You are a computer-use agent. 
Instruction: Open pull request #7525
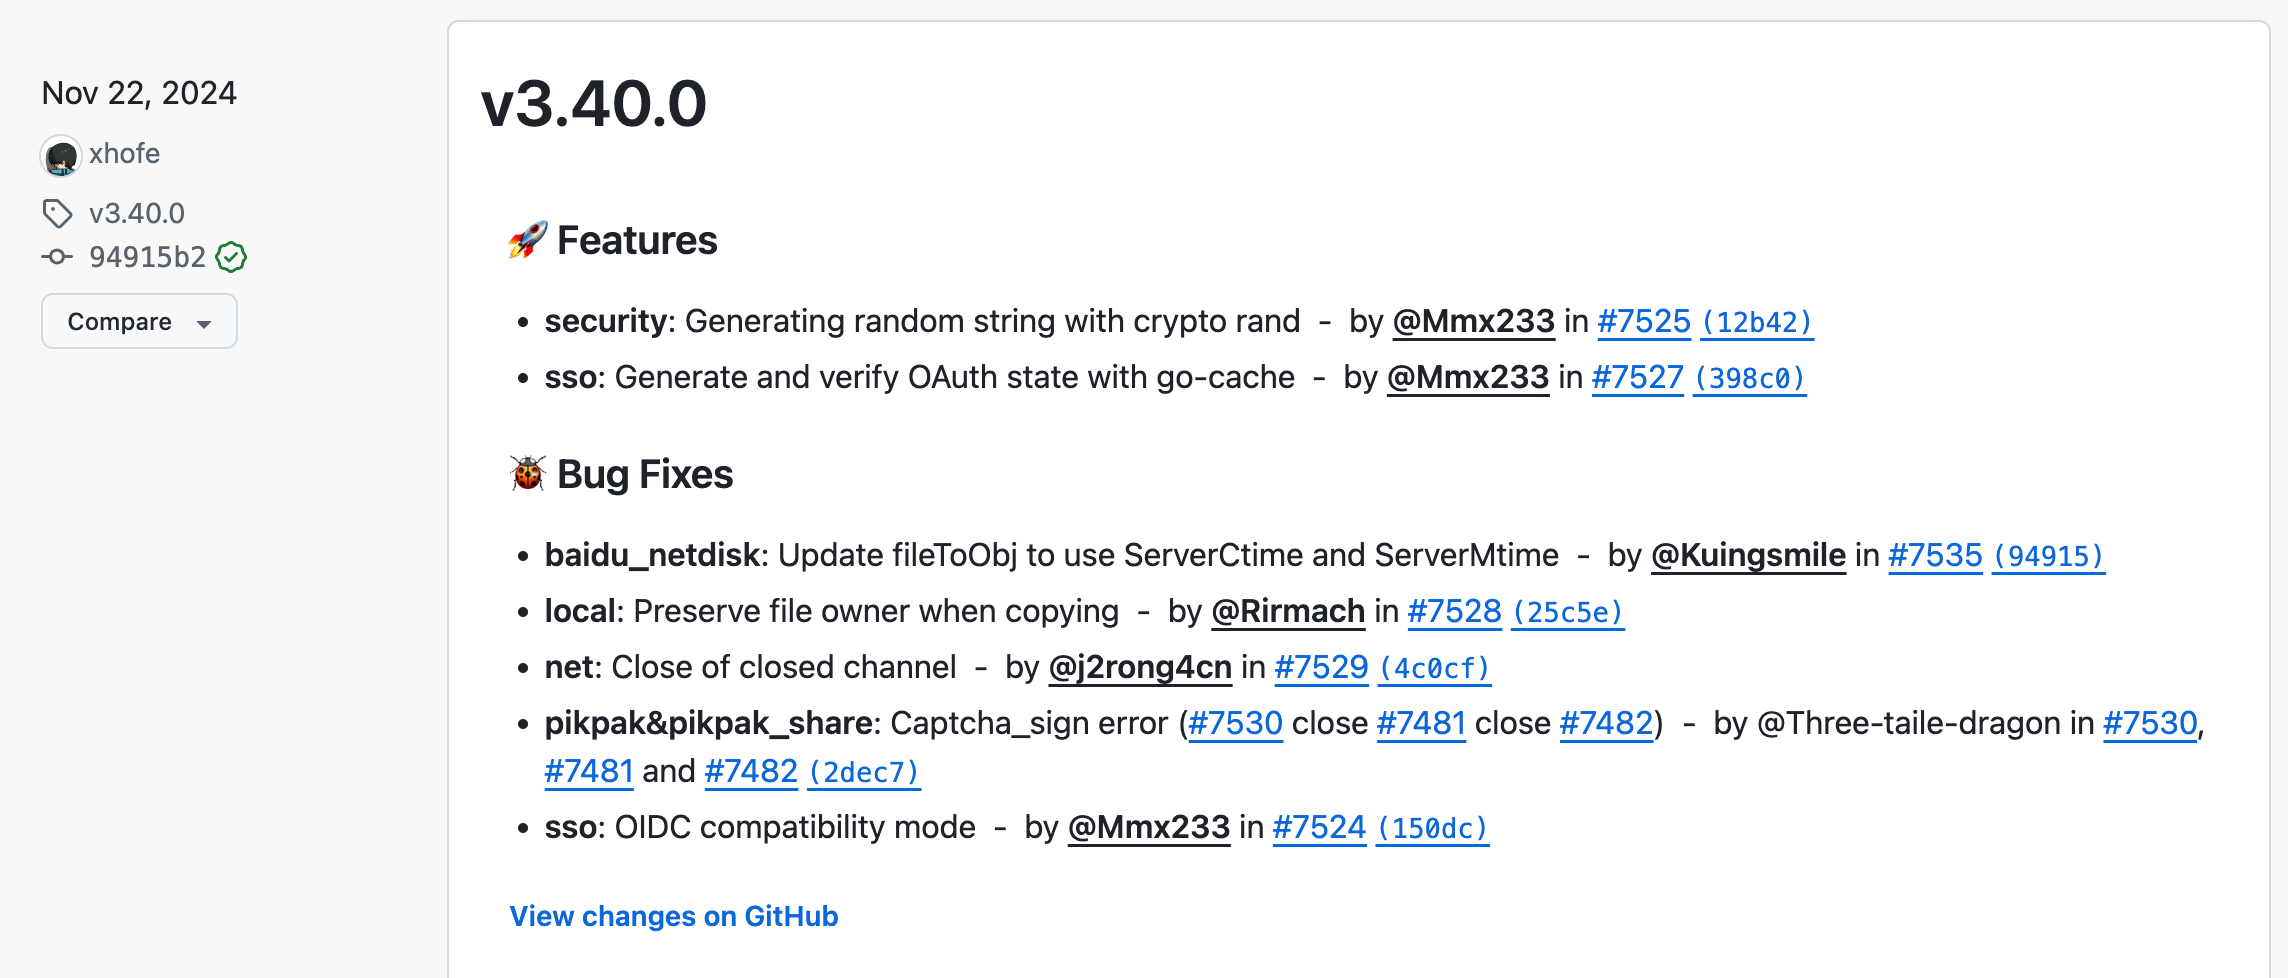tap(1643, 321)
